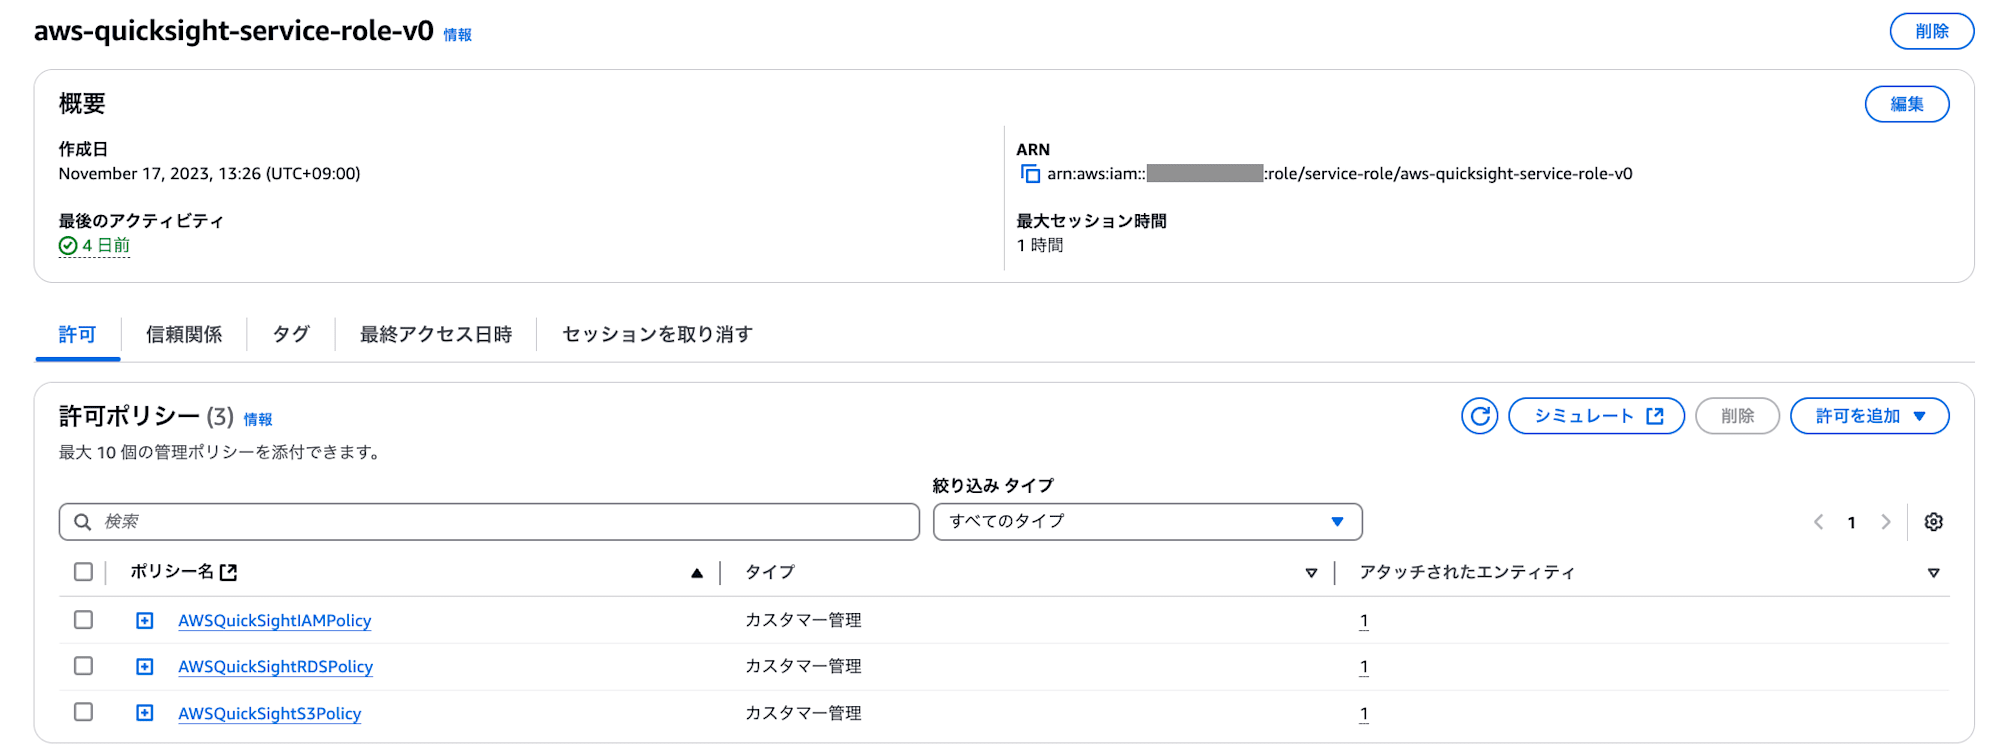
Task: Sort by policy name ascending arrow
Action: click(x=697, y=573)
